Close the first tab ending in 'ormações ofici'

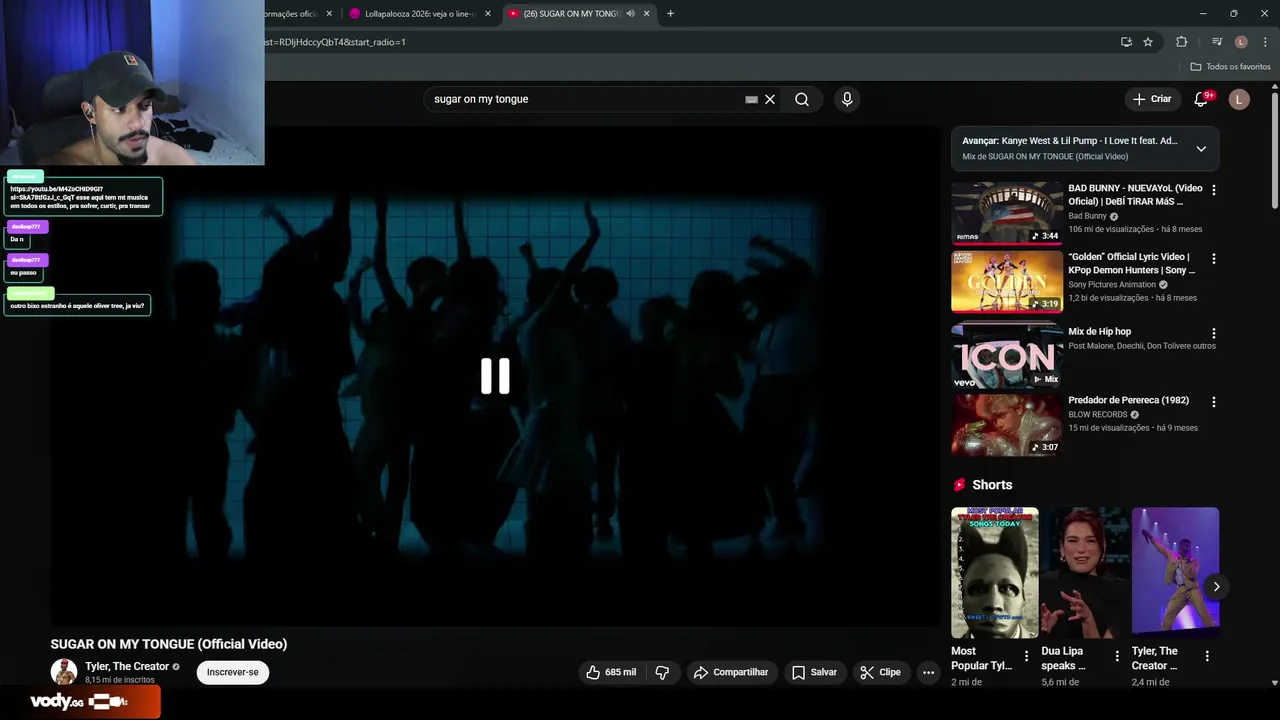329,14
